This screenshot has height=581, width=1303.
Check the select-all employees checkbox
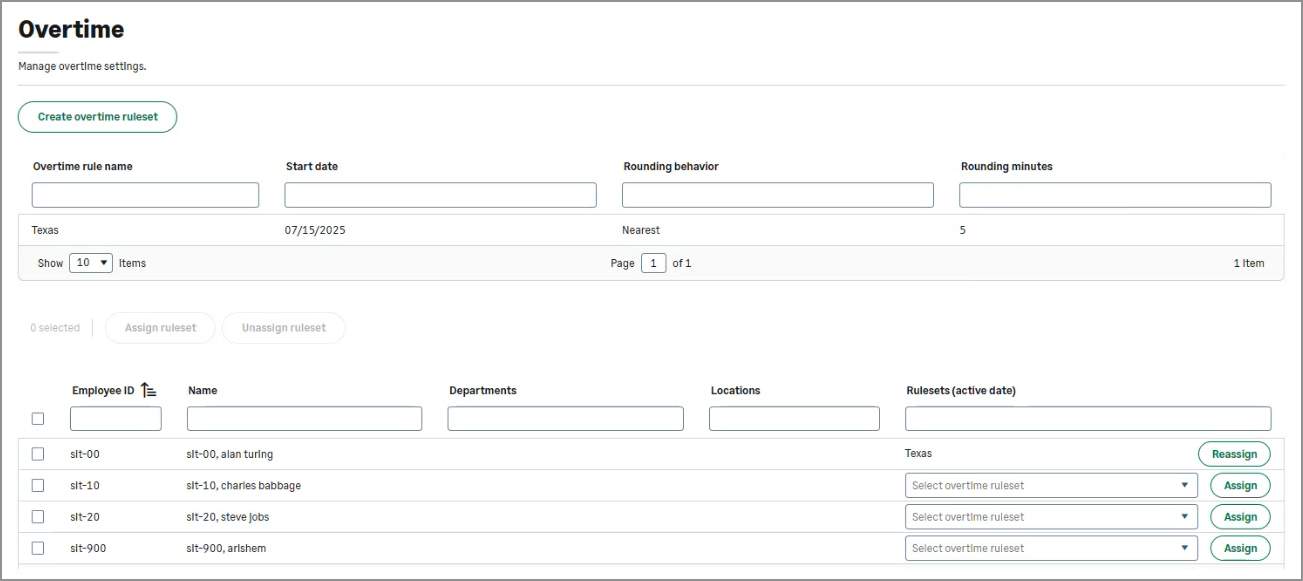point(38,419)
